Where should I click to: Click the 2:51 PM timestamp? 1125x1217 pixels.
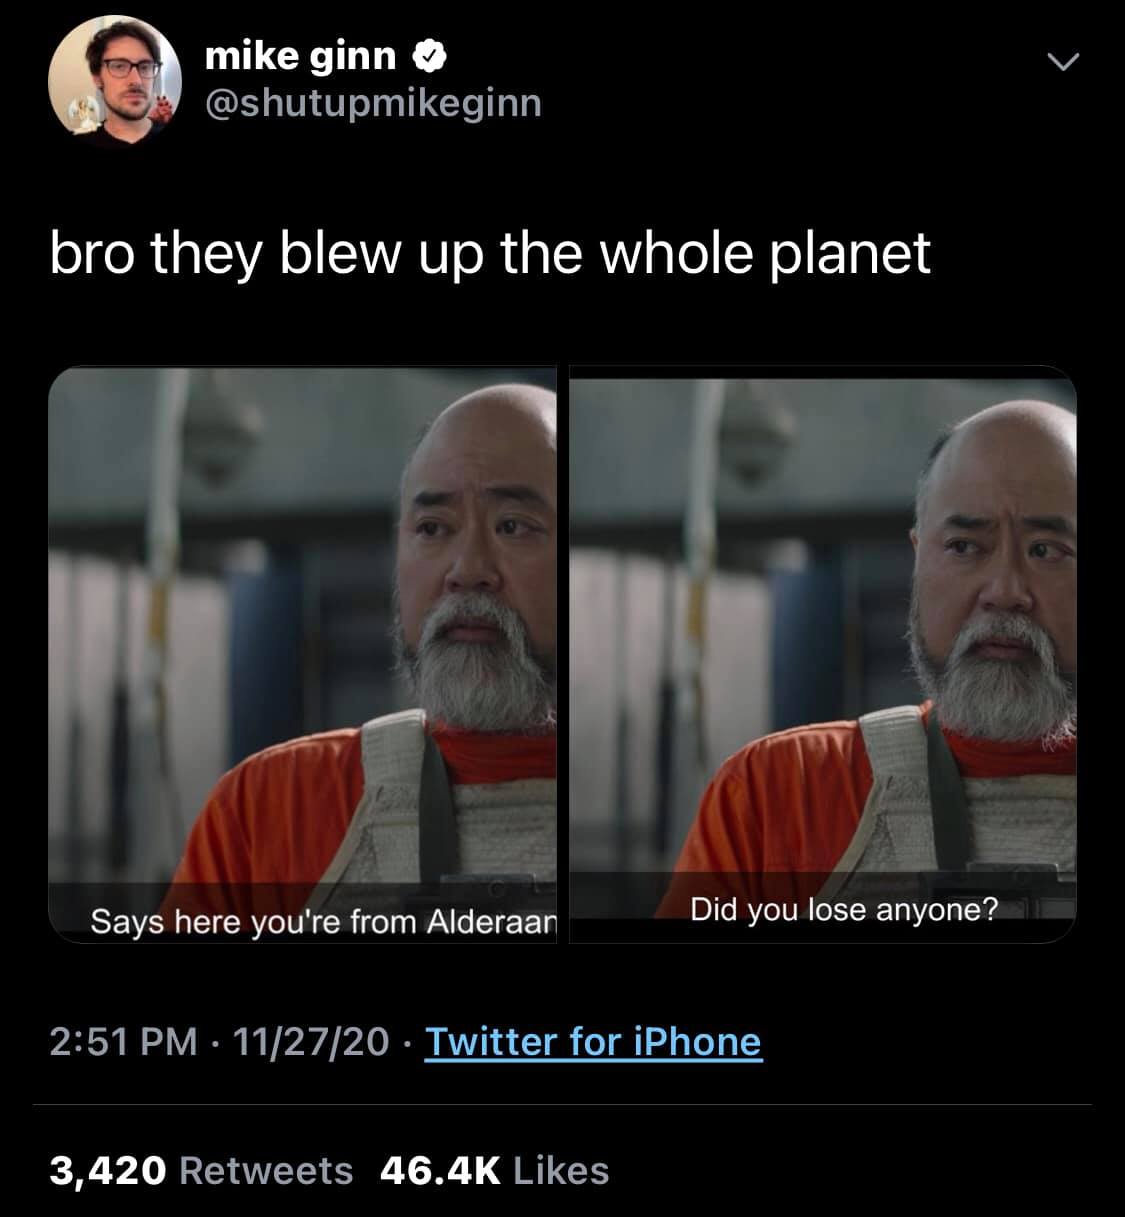(123, 1042)
